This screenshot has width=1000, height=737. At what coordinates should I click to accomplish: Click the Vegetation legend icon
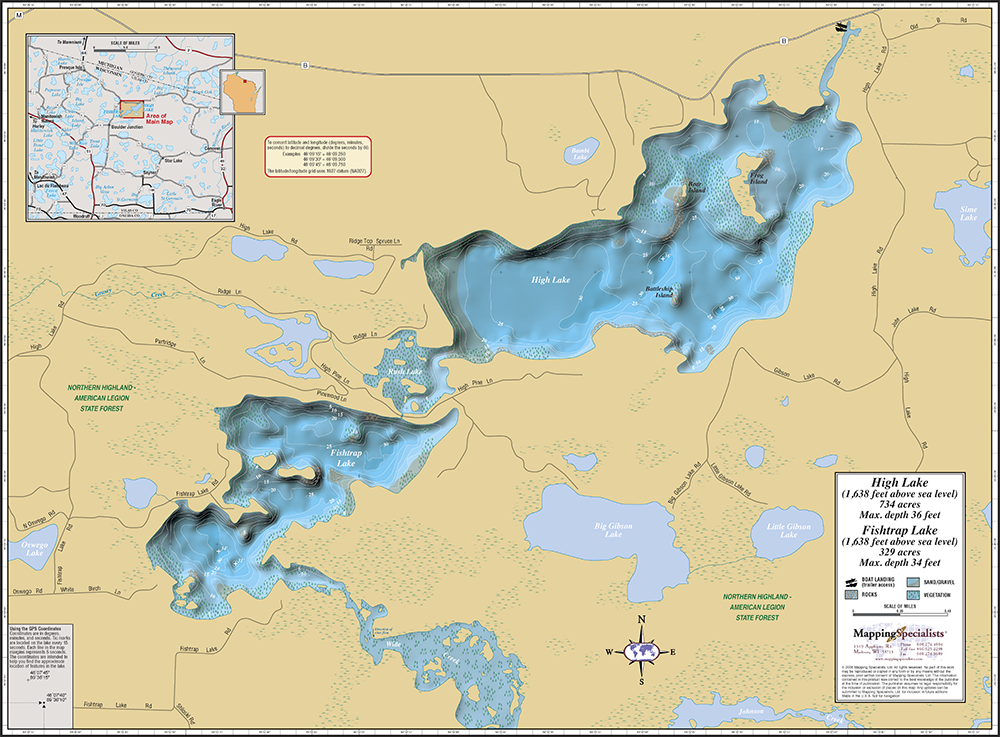913,594
